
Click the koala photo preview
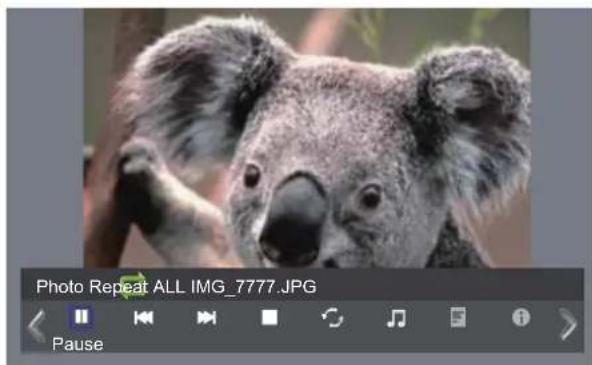click(x=307, y=138)
